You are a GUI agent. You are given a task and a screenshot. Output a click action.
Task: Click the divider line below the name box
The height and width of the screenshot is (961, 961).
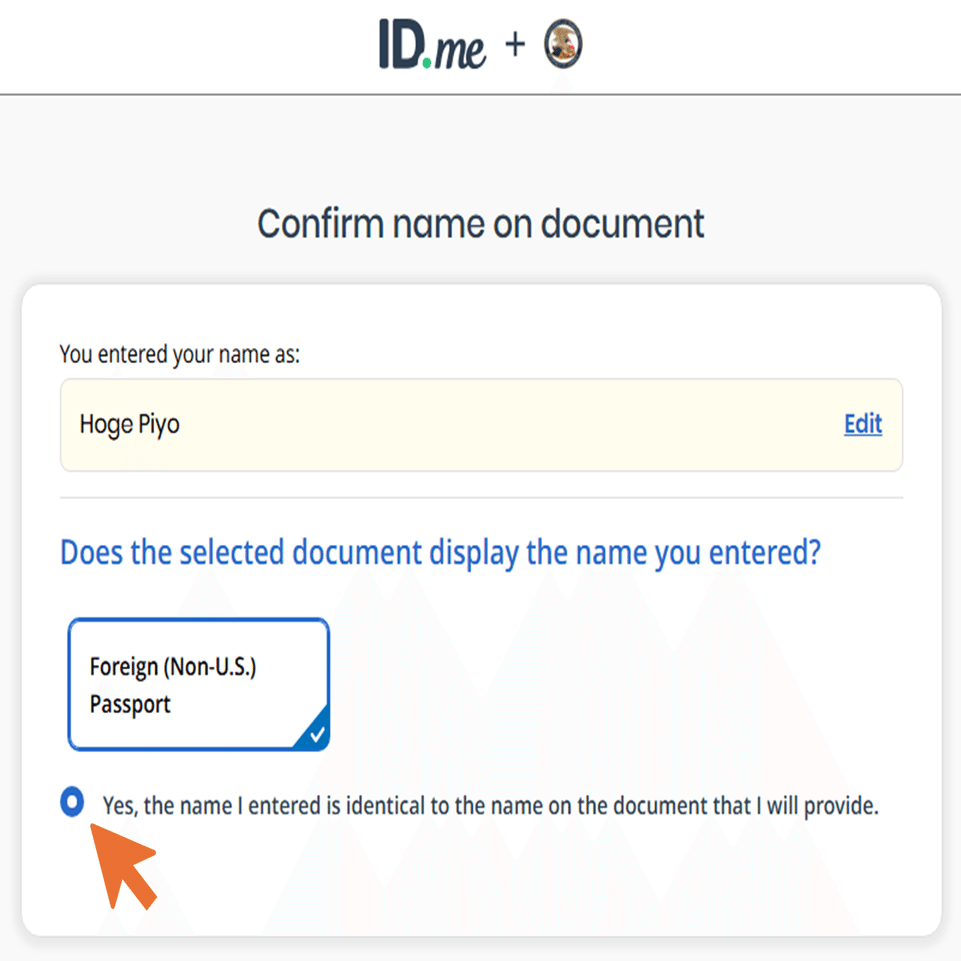coord(481,497)
